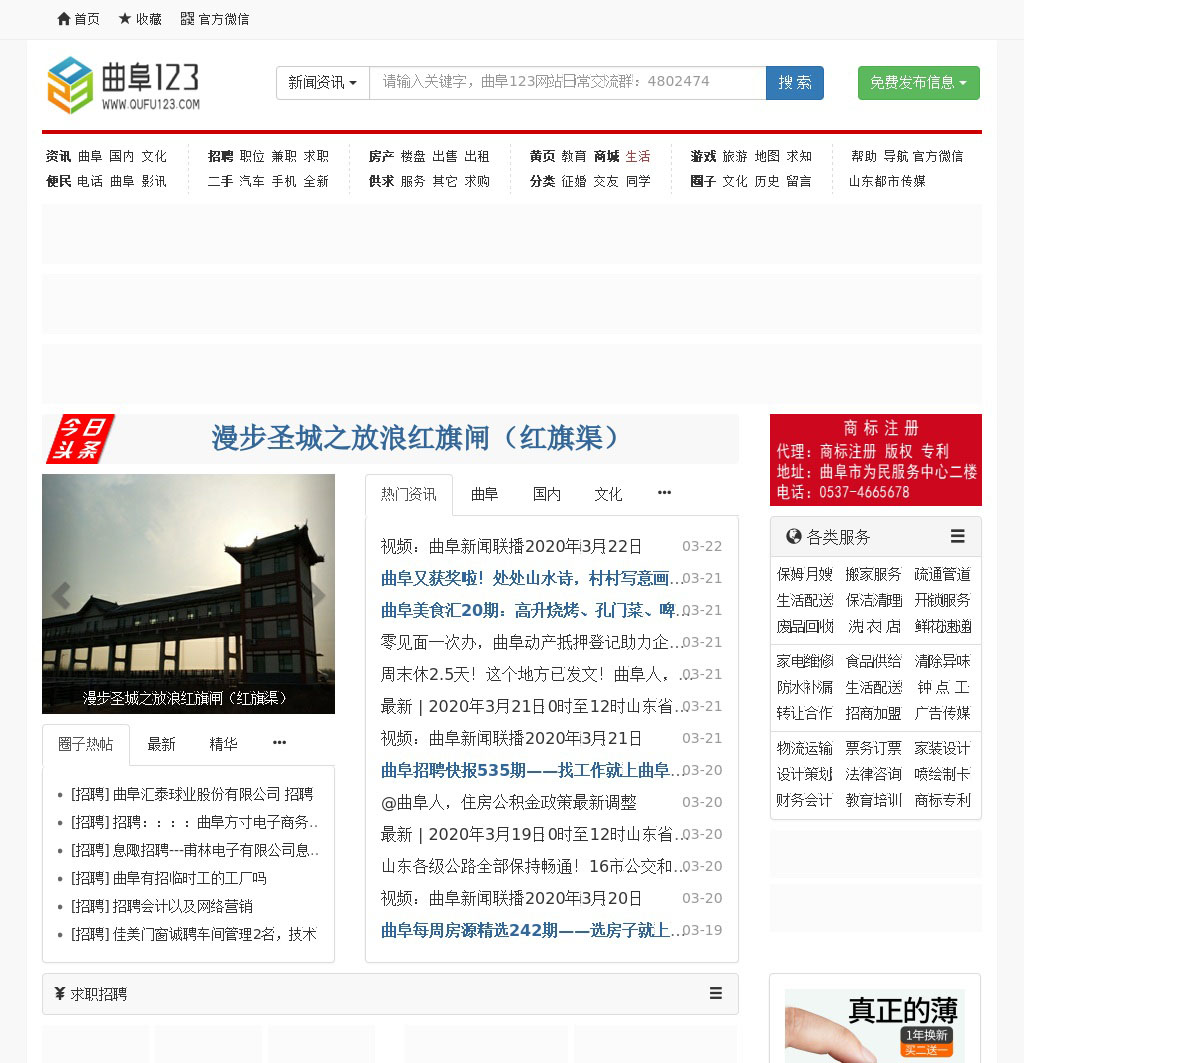Viewport: 1200px width, 1063px height.
Task: Open the 法律咨询 service link
Action: (873, 774)
